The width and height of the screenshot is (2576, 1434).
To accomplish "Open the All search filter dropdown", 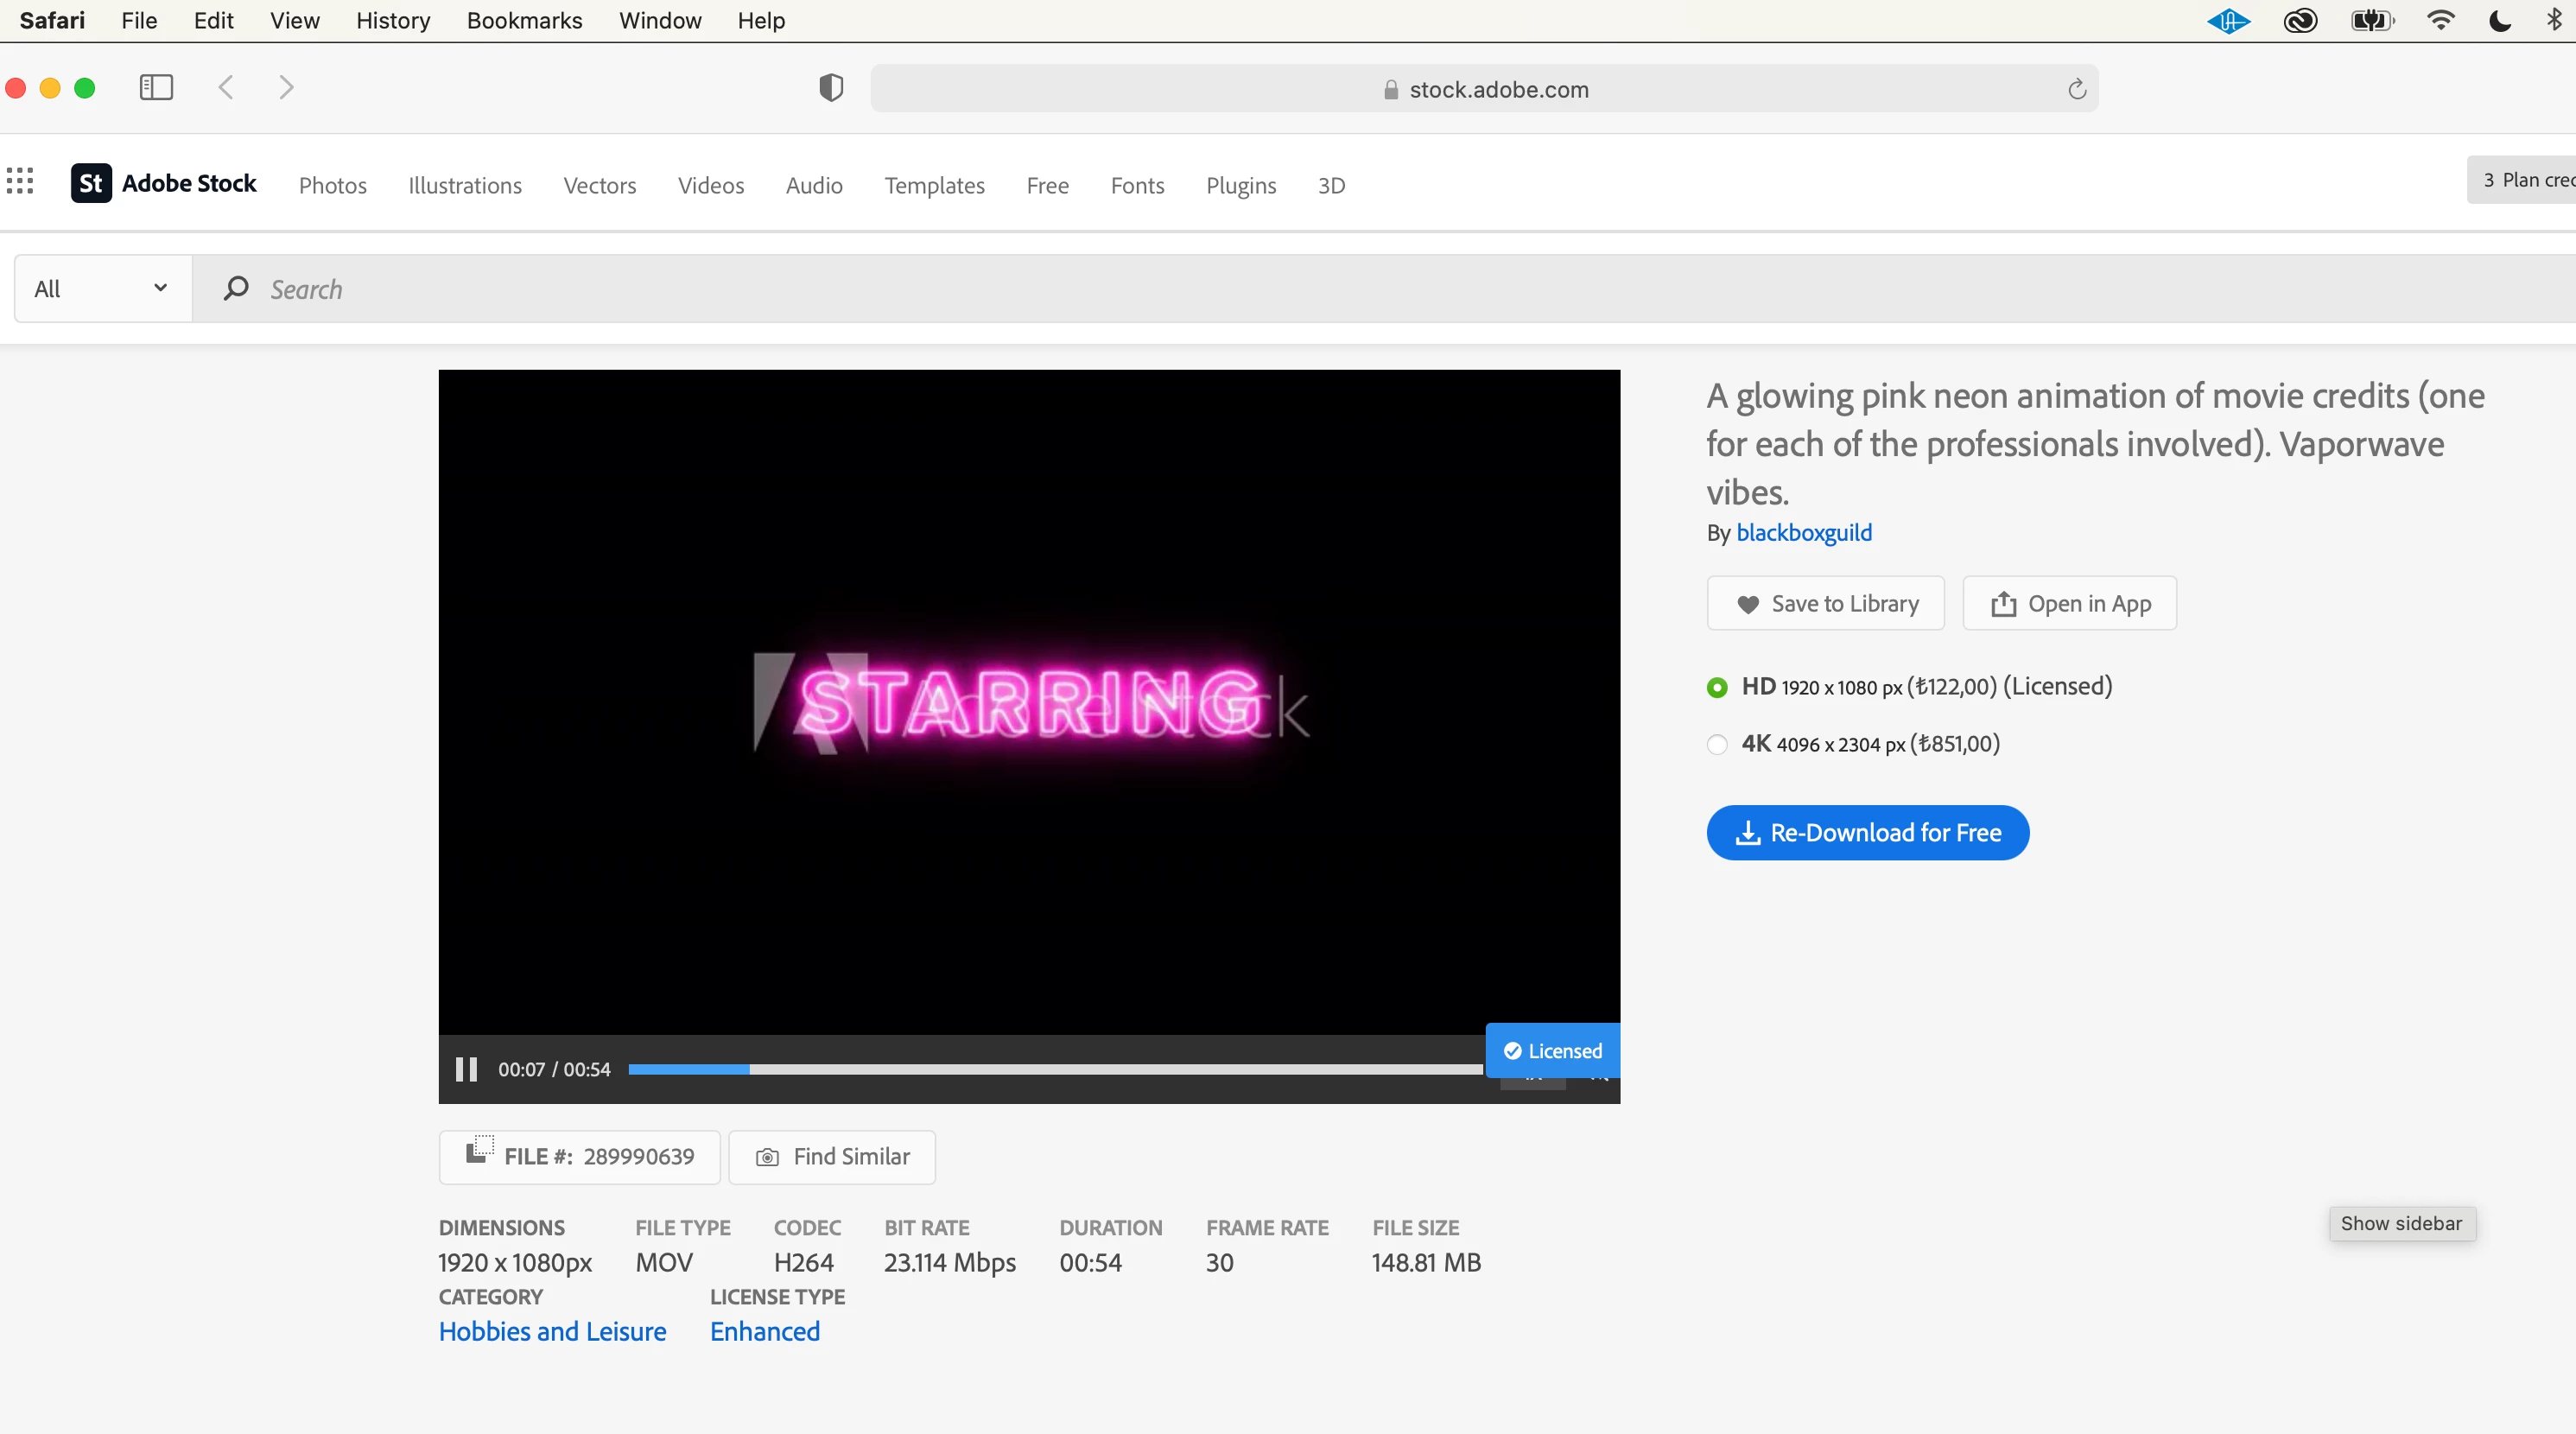I will (x=102, y=289).
